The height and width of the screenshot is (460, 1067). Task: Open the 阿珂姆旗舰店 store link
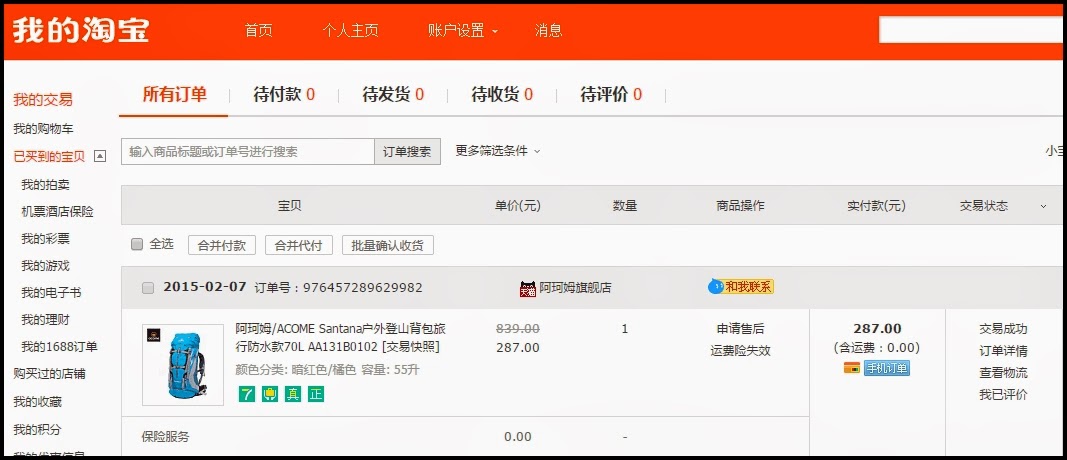click(x=575, y=288)
